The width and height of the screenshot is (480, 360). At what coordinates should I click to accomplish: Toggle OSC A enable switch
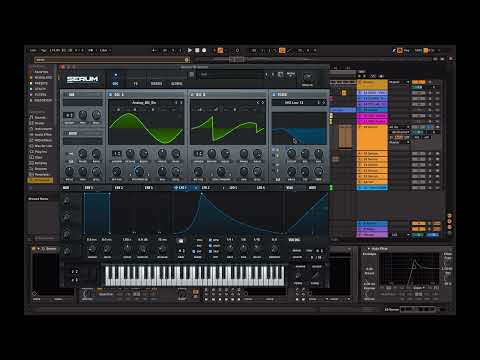point(110,94)
